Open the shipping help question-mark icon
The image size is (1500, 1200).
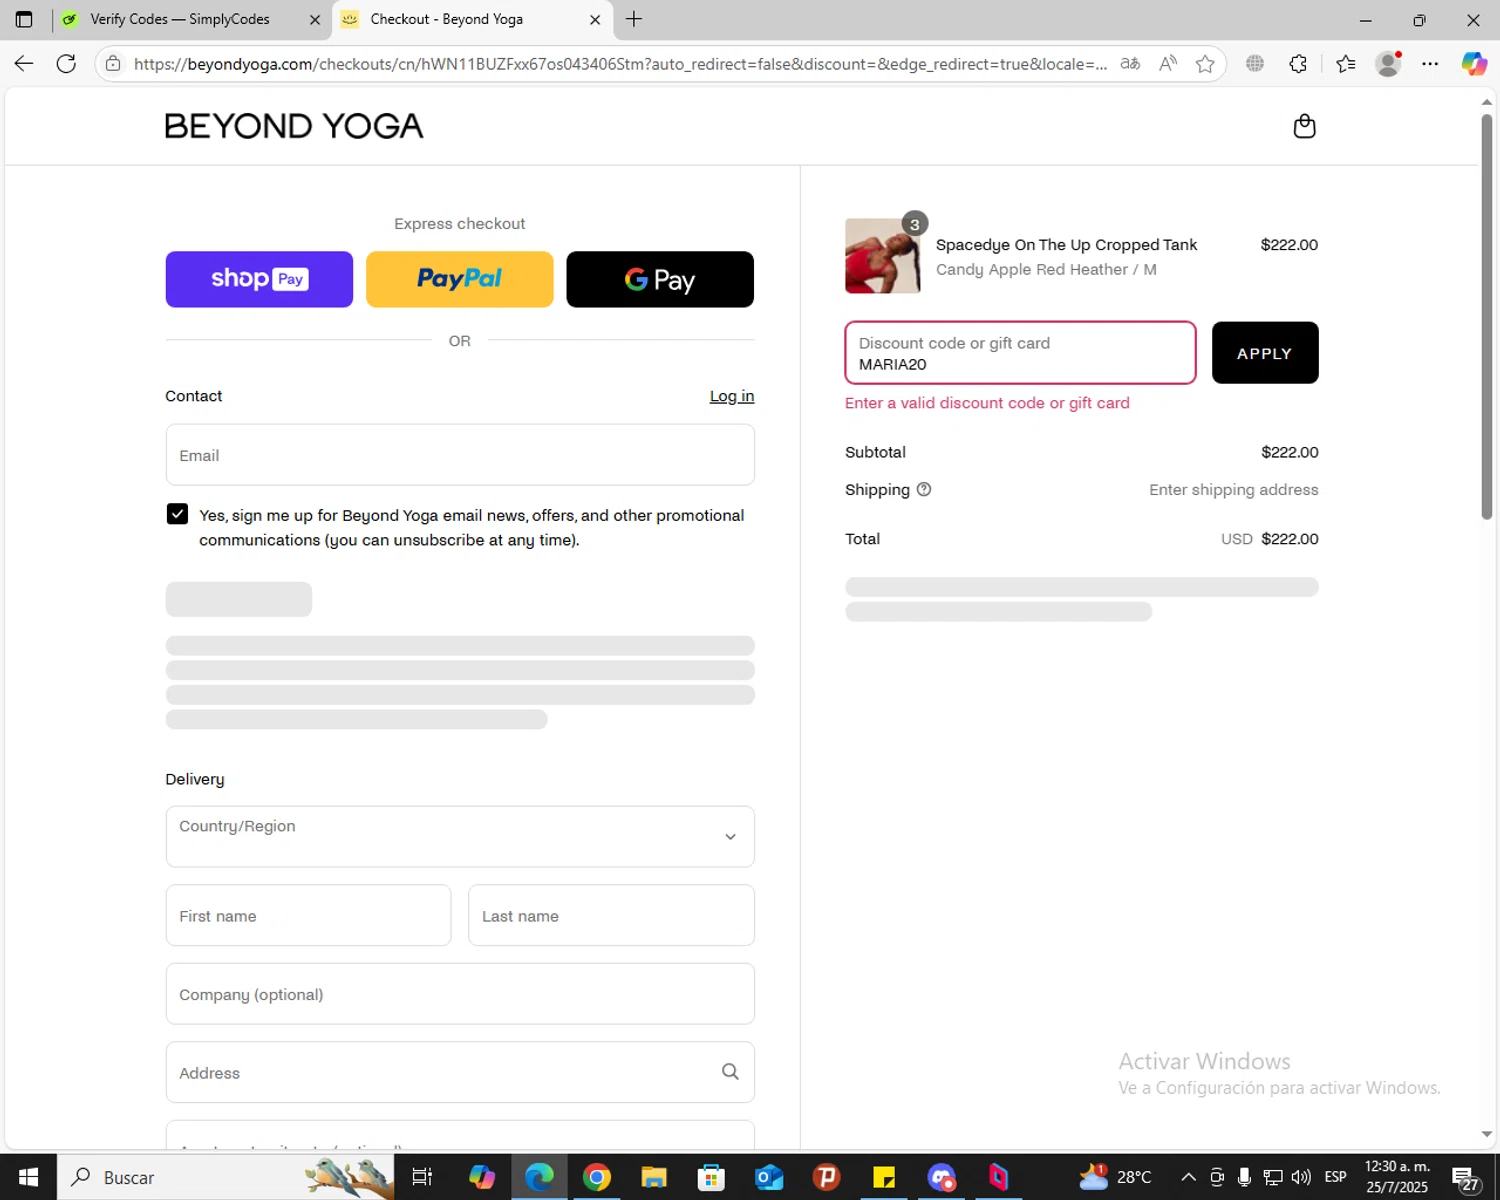pyautogui.click(x=924, y=489)
